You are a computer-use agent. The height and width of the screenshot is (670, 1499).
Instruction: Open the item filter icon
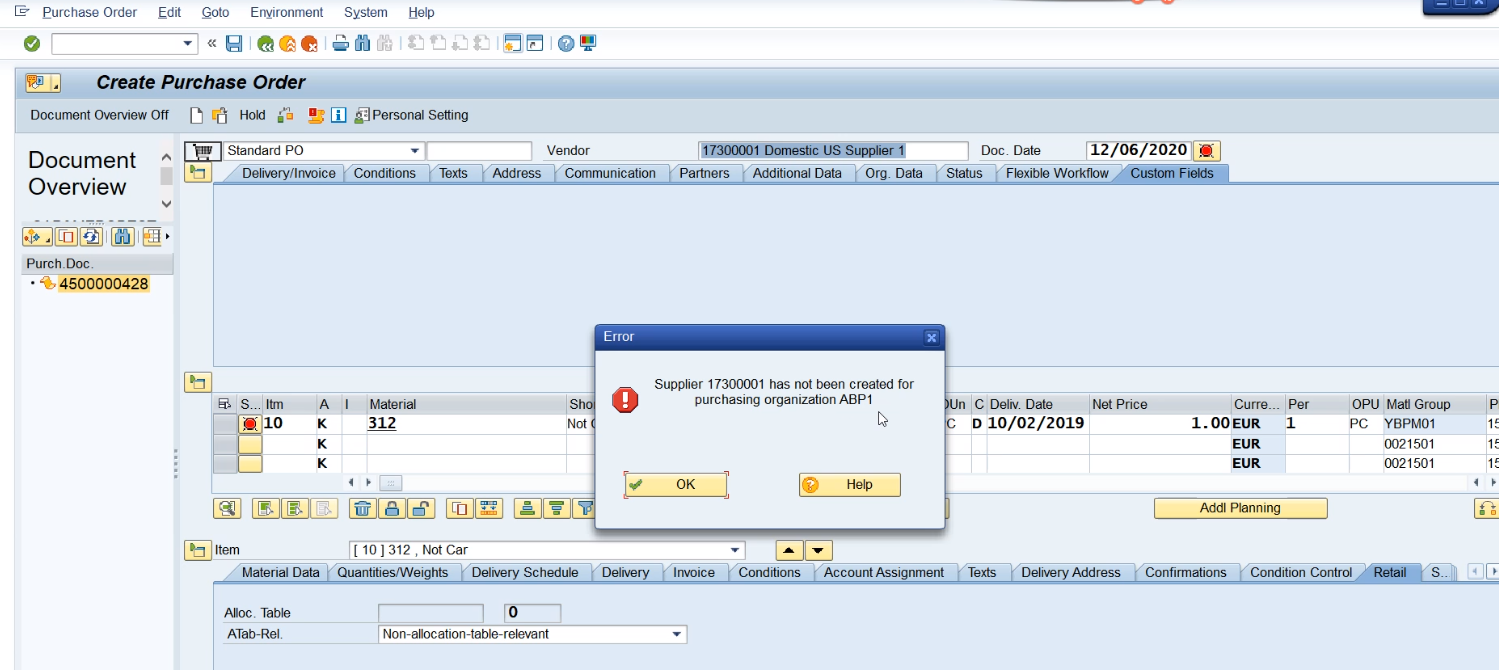click(586, 508)
